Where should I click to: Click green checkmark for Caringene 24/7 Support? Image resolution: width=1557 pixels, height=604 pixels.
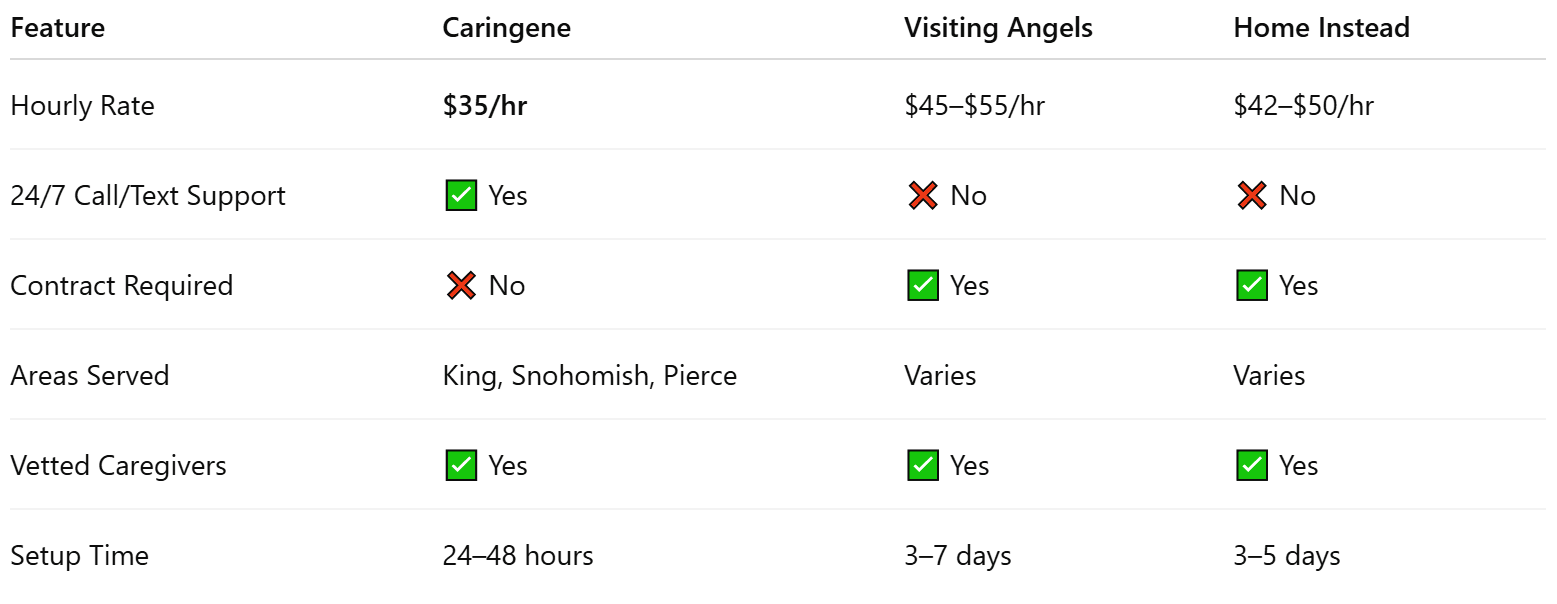click(x=461, y=196)
